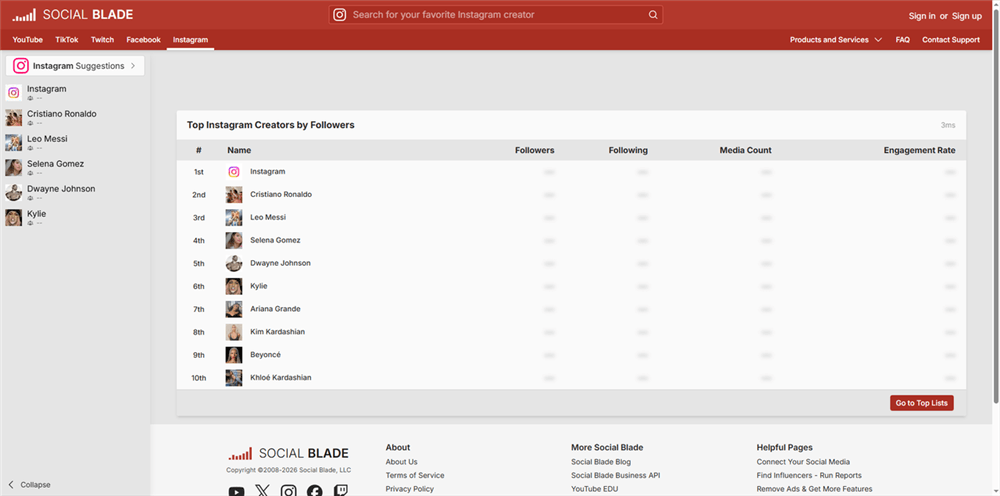Click Ariana Grande name in table

[275, 309]
